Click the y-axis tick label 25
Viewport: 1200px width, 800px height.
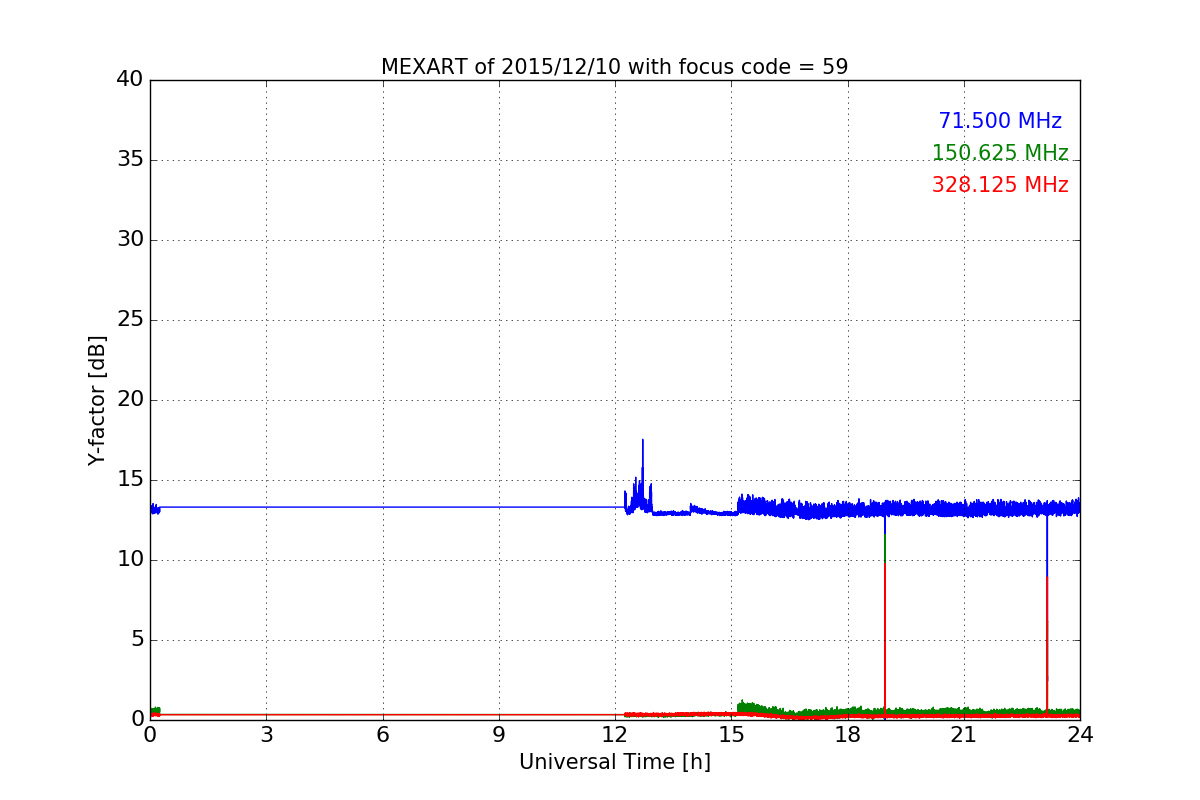[x=130, y=320]
